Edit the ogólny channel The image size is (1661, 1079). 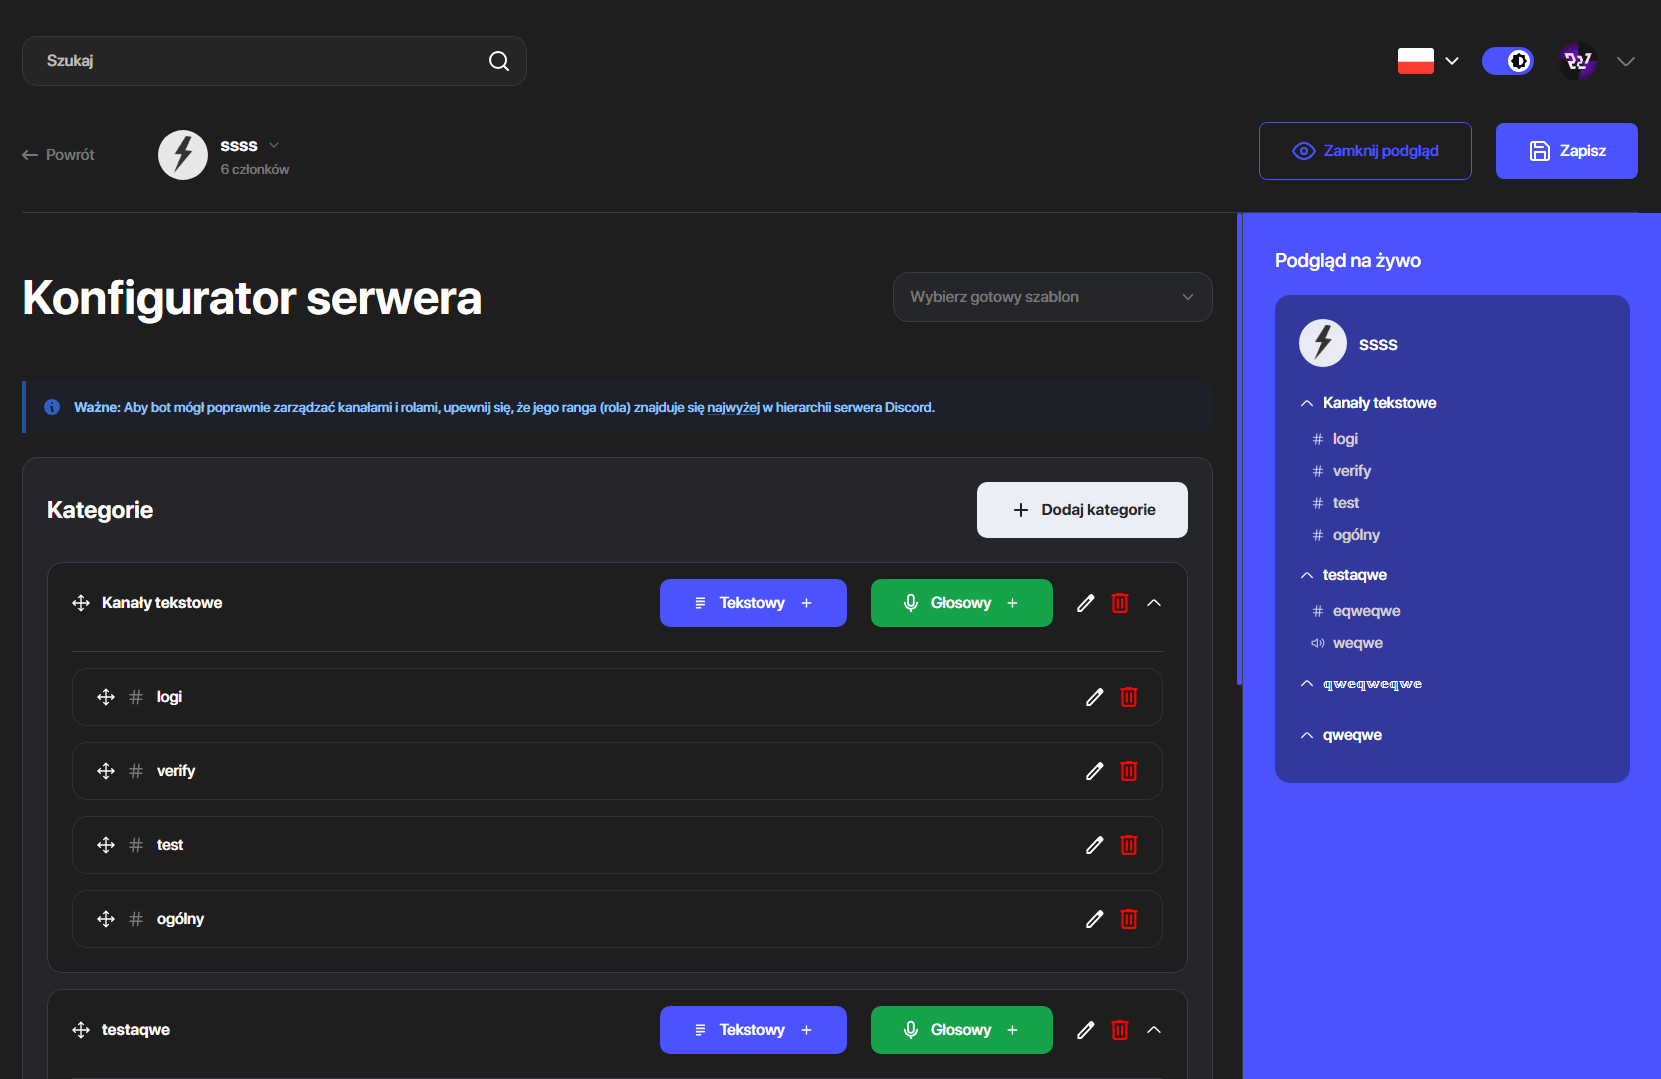pyautogui.click(x=1095, y=919)
